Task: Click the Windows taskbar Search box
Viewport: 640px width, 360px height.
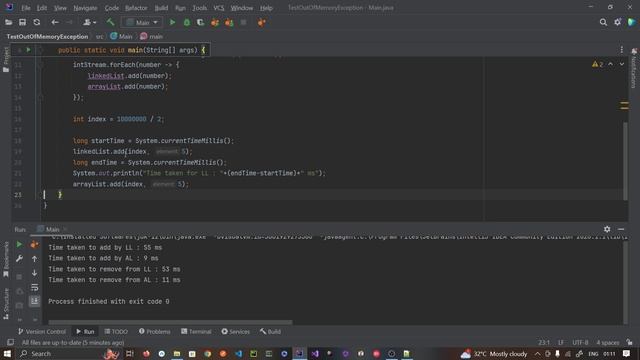Action: (59, 353)
